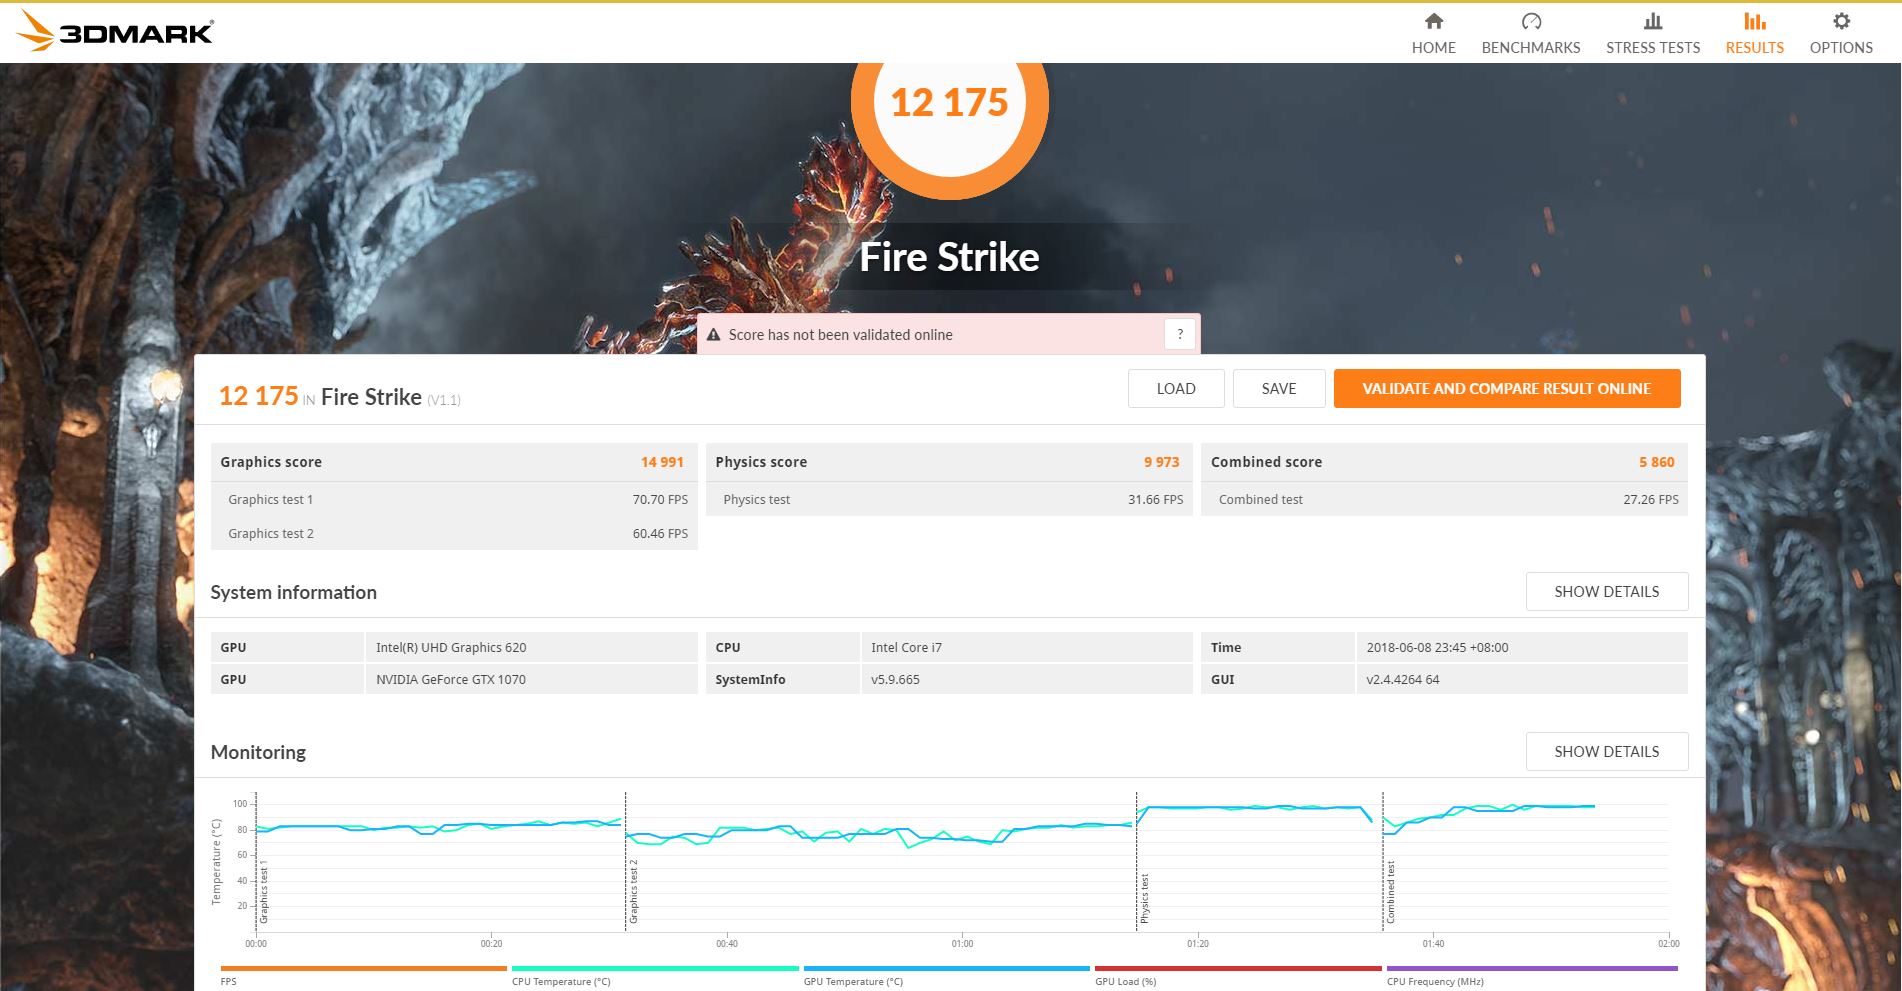
Task: Click Validate and Compare Result Online
Action: (1507, 389)
